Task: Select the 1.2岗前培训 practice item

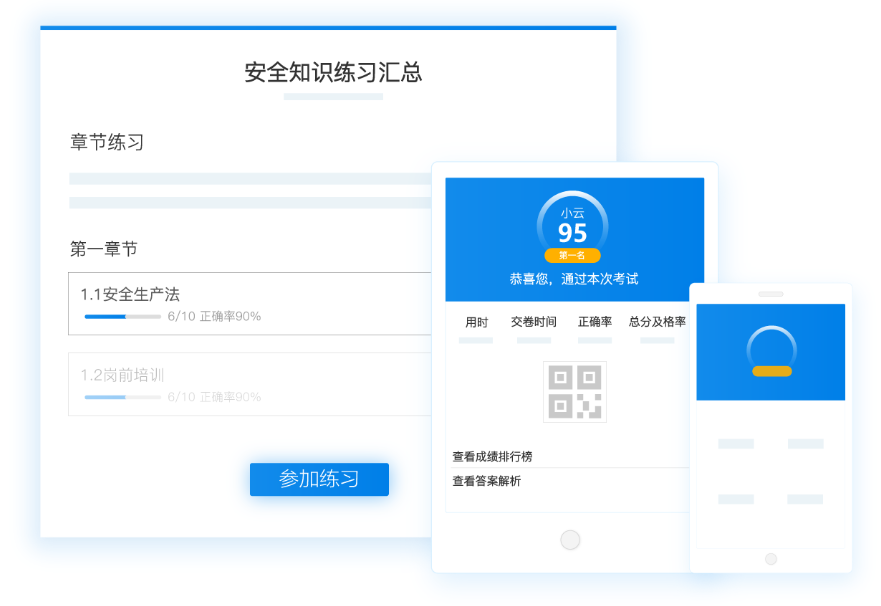Action: point(122,375)
